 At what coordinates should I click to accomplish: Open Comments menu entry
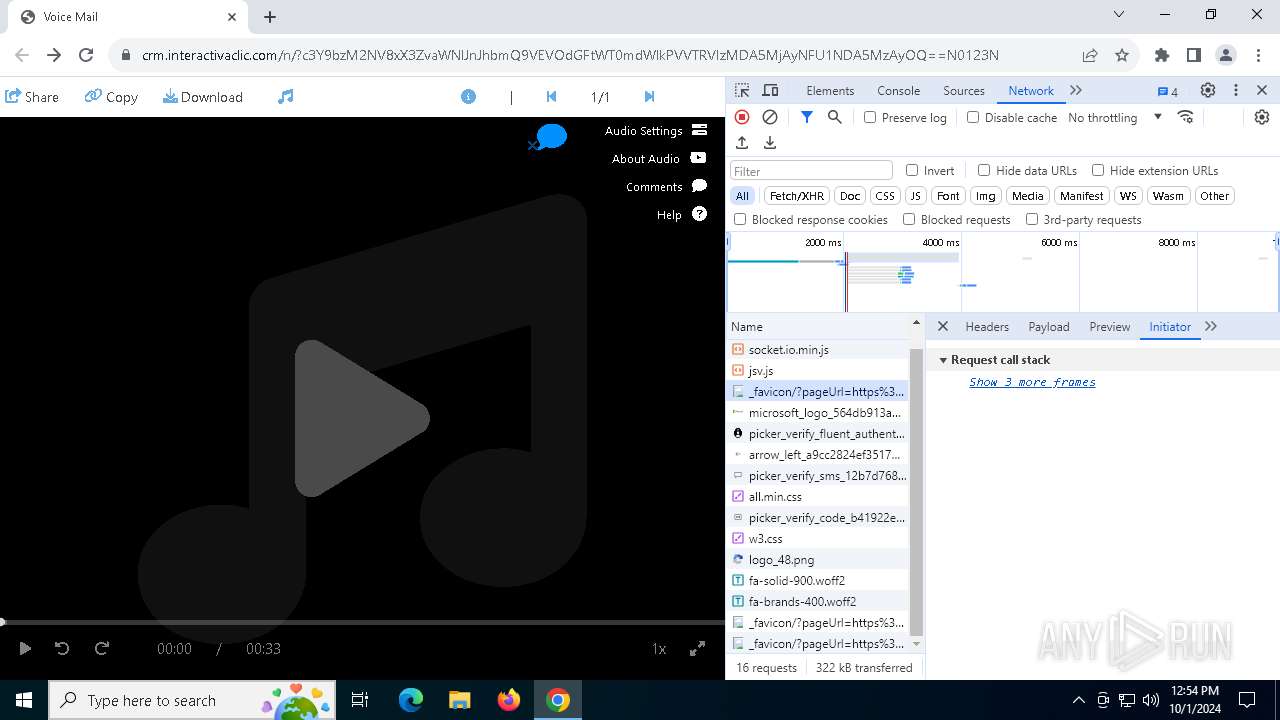point(666,187)
